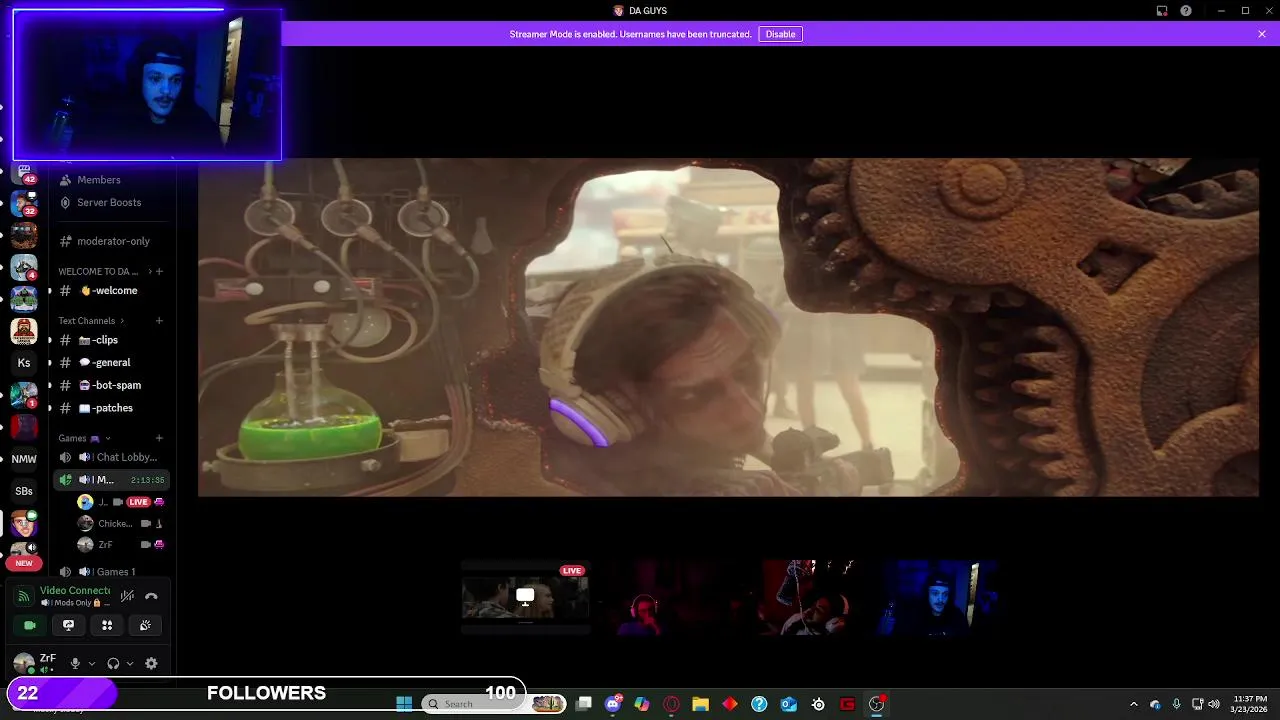The width and height of the screenshot is (1280, 720).
Task: Start an activity button
Action: tap(107, 625)
